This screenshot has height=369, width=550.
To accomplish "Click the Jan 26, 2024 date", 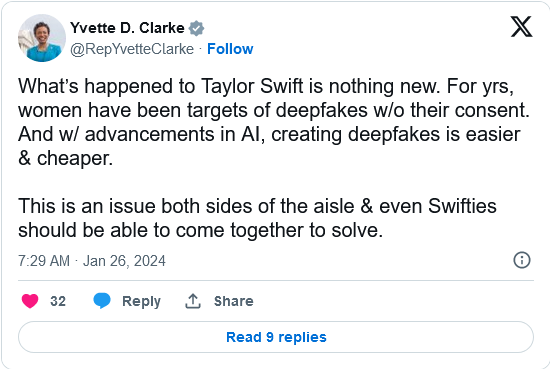I will 124,261.
